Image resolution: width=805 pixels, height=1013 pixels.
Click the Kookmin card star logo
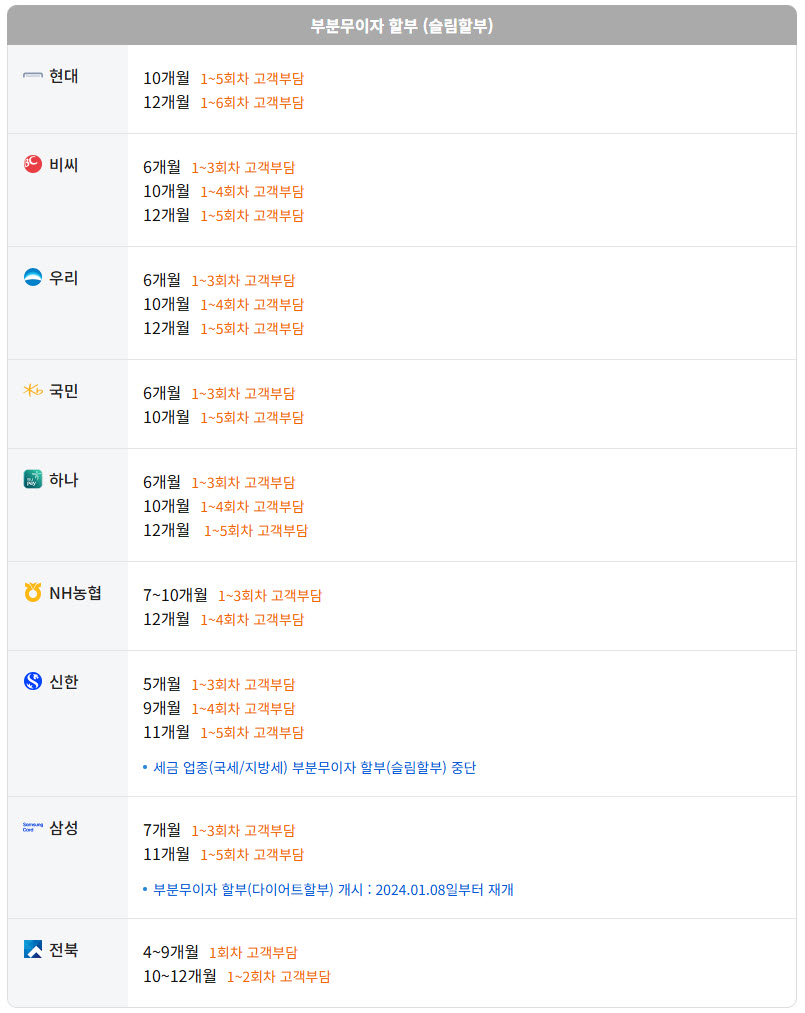(x=33, y=391)
